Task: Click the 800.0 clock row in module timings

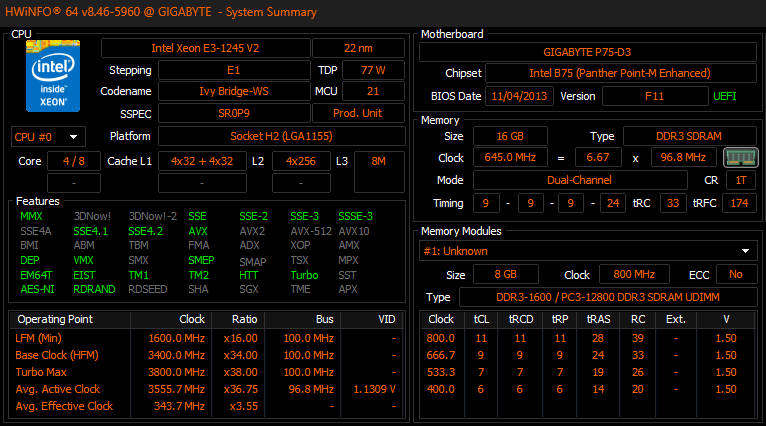Action: click(587, 338)
